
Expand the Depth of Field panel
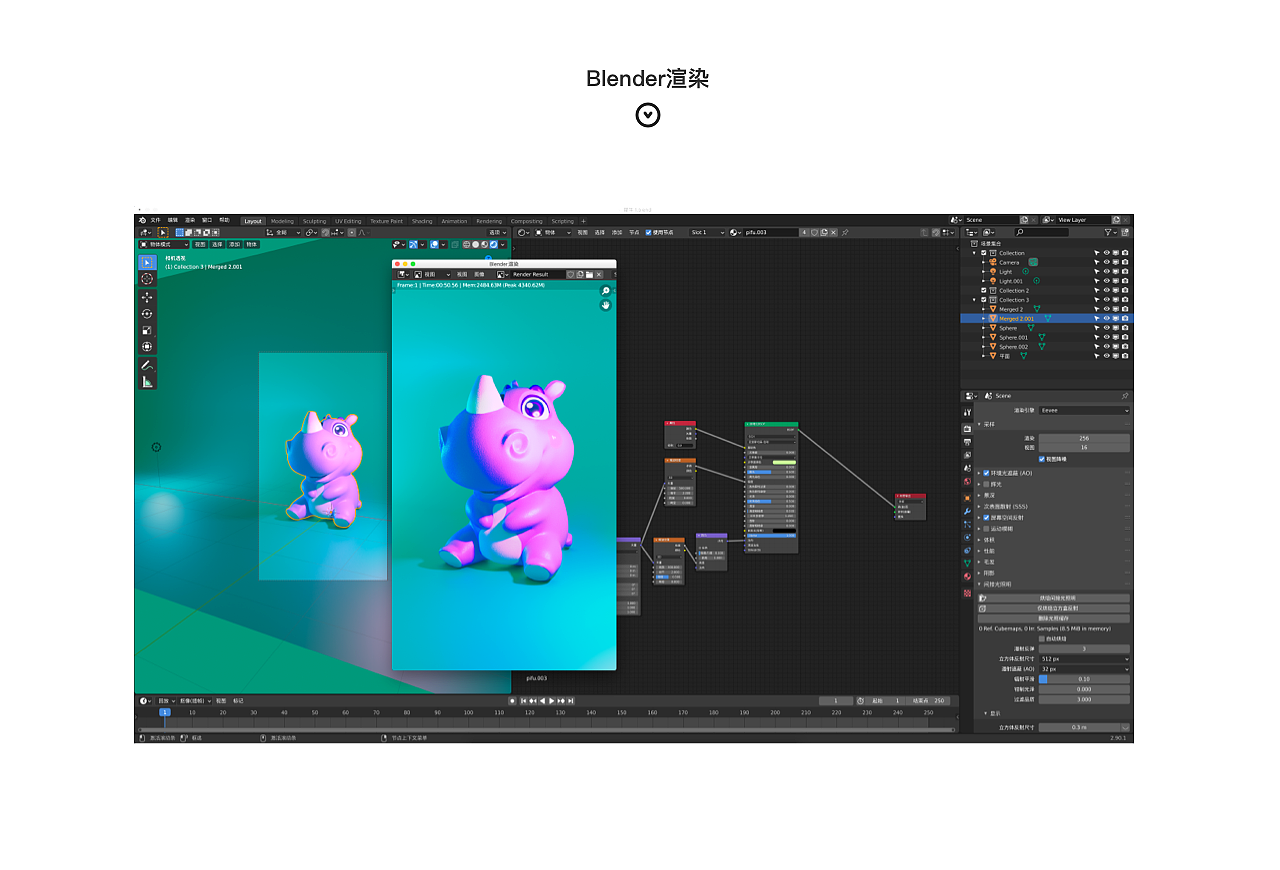[x=979, y=495]
